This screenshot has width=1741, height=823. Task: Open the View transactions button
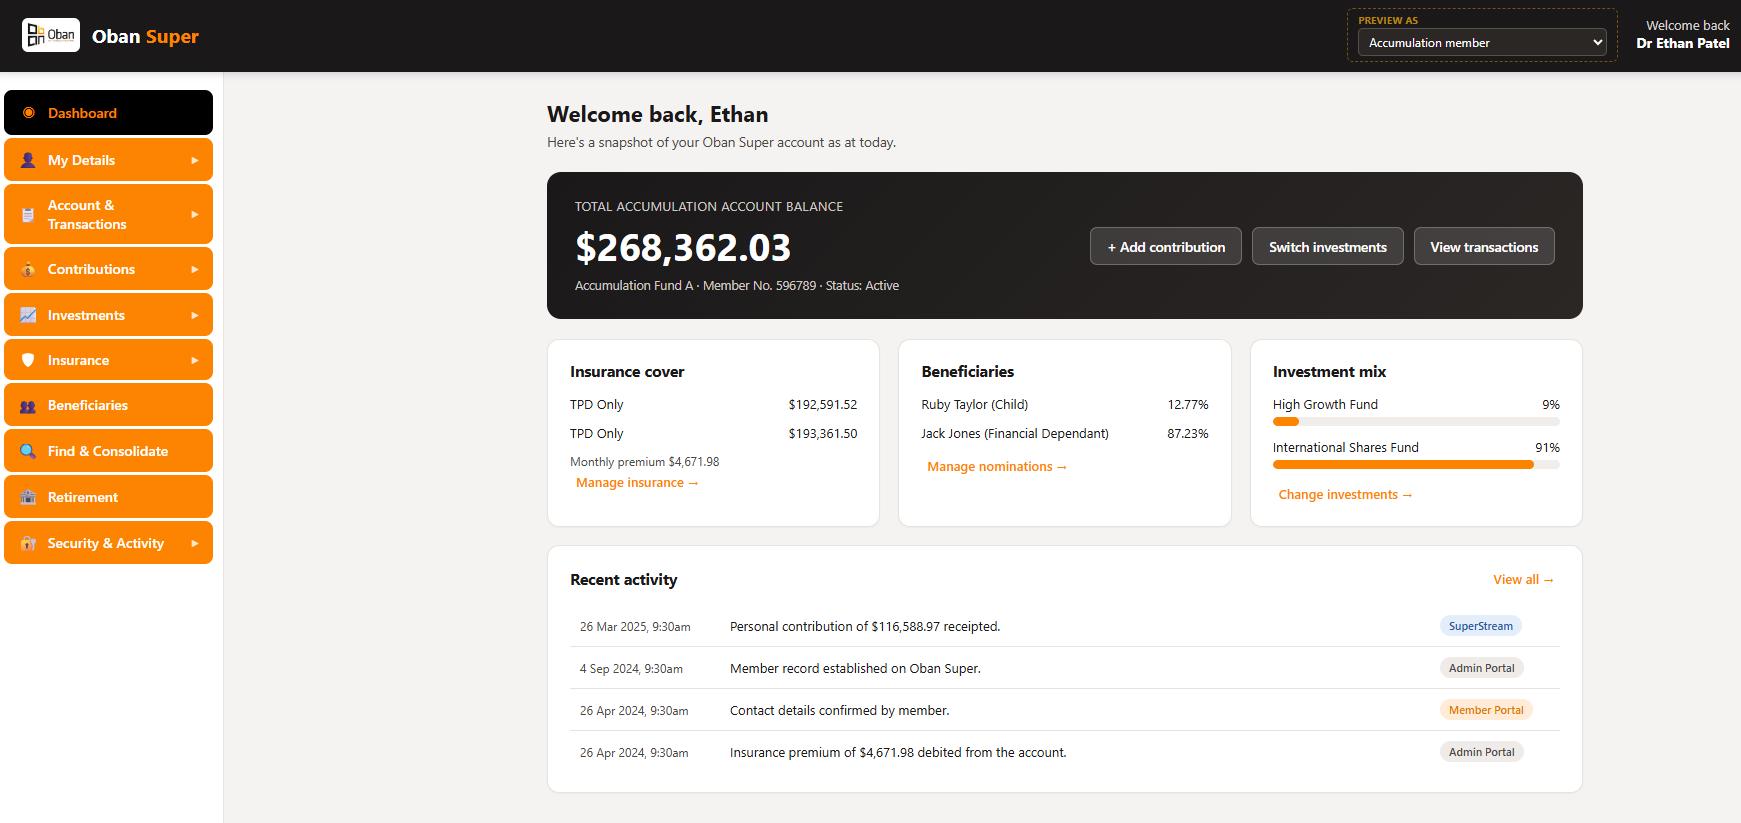coord(1484,247)
